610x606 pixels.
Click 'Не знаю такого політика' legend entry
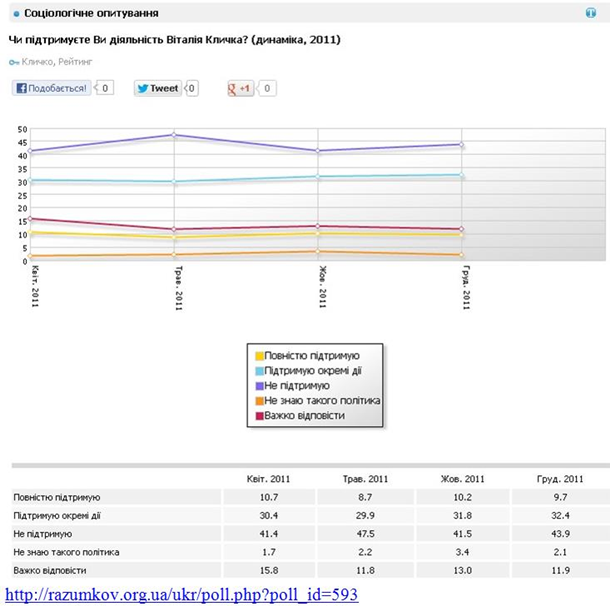click(x=322, y=400)
